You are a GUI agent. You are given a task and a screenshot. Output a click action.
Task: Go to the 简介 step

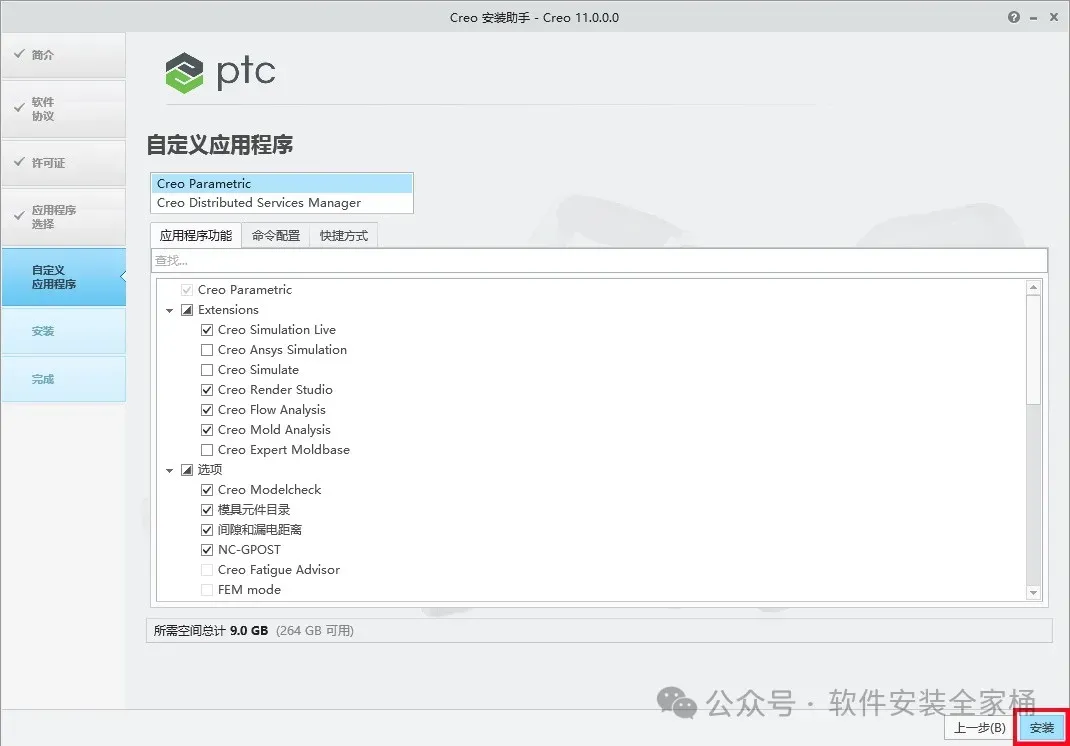(x=63, y=55)
